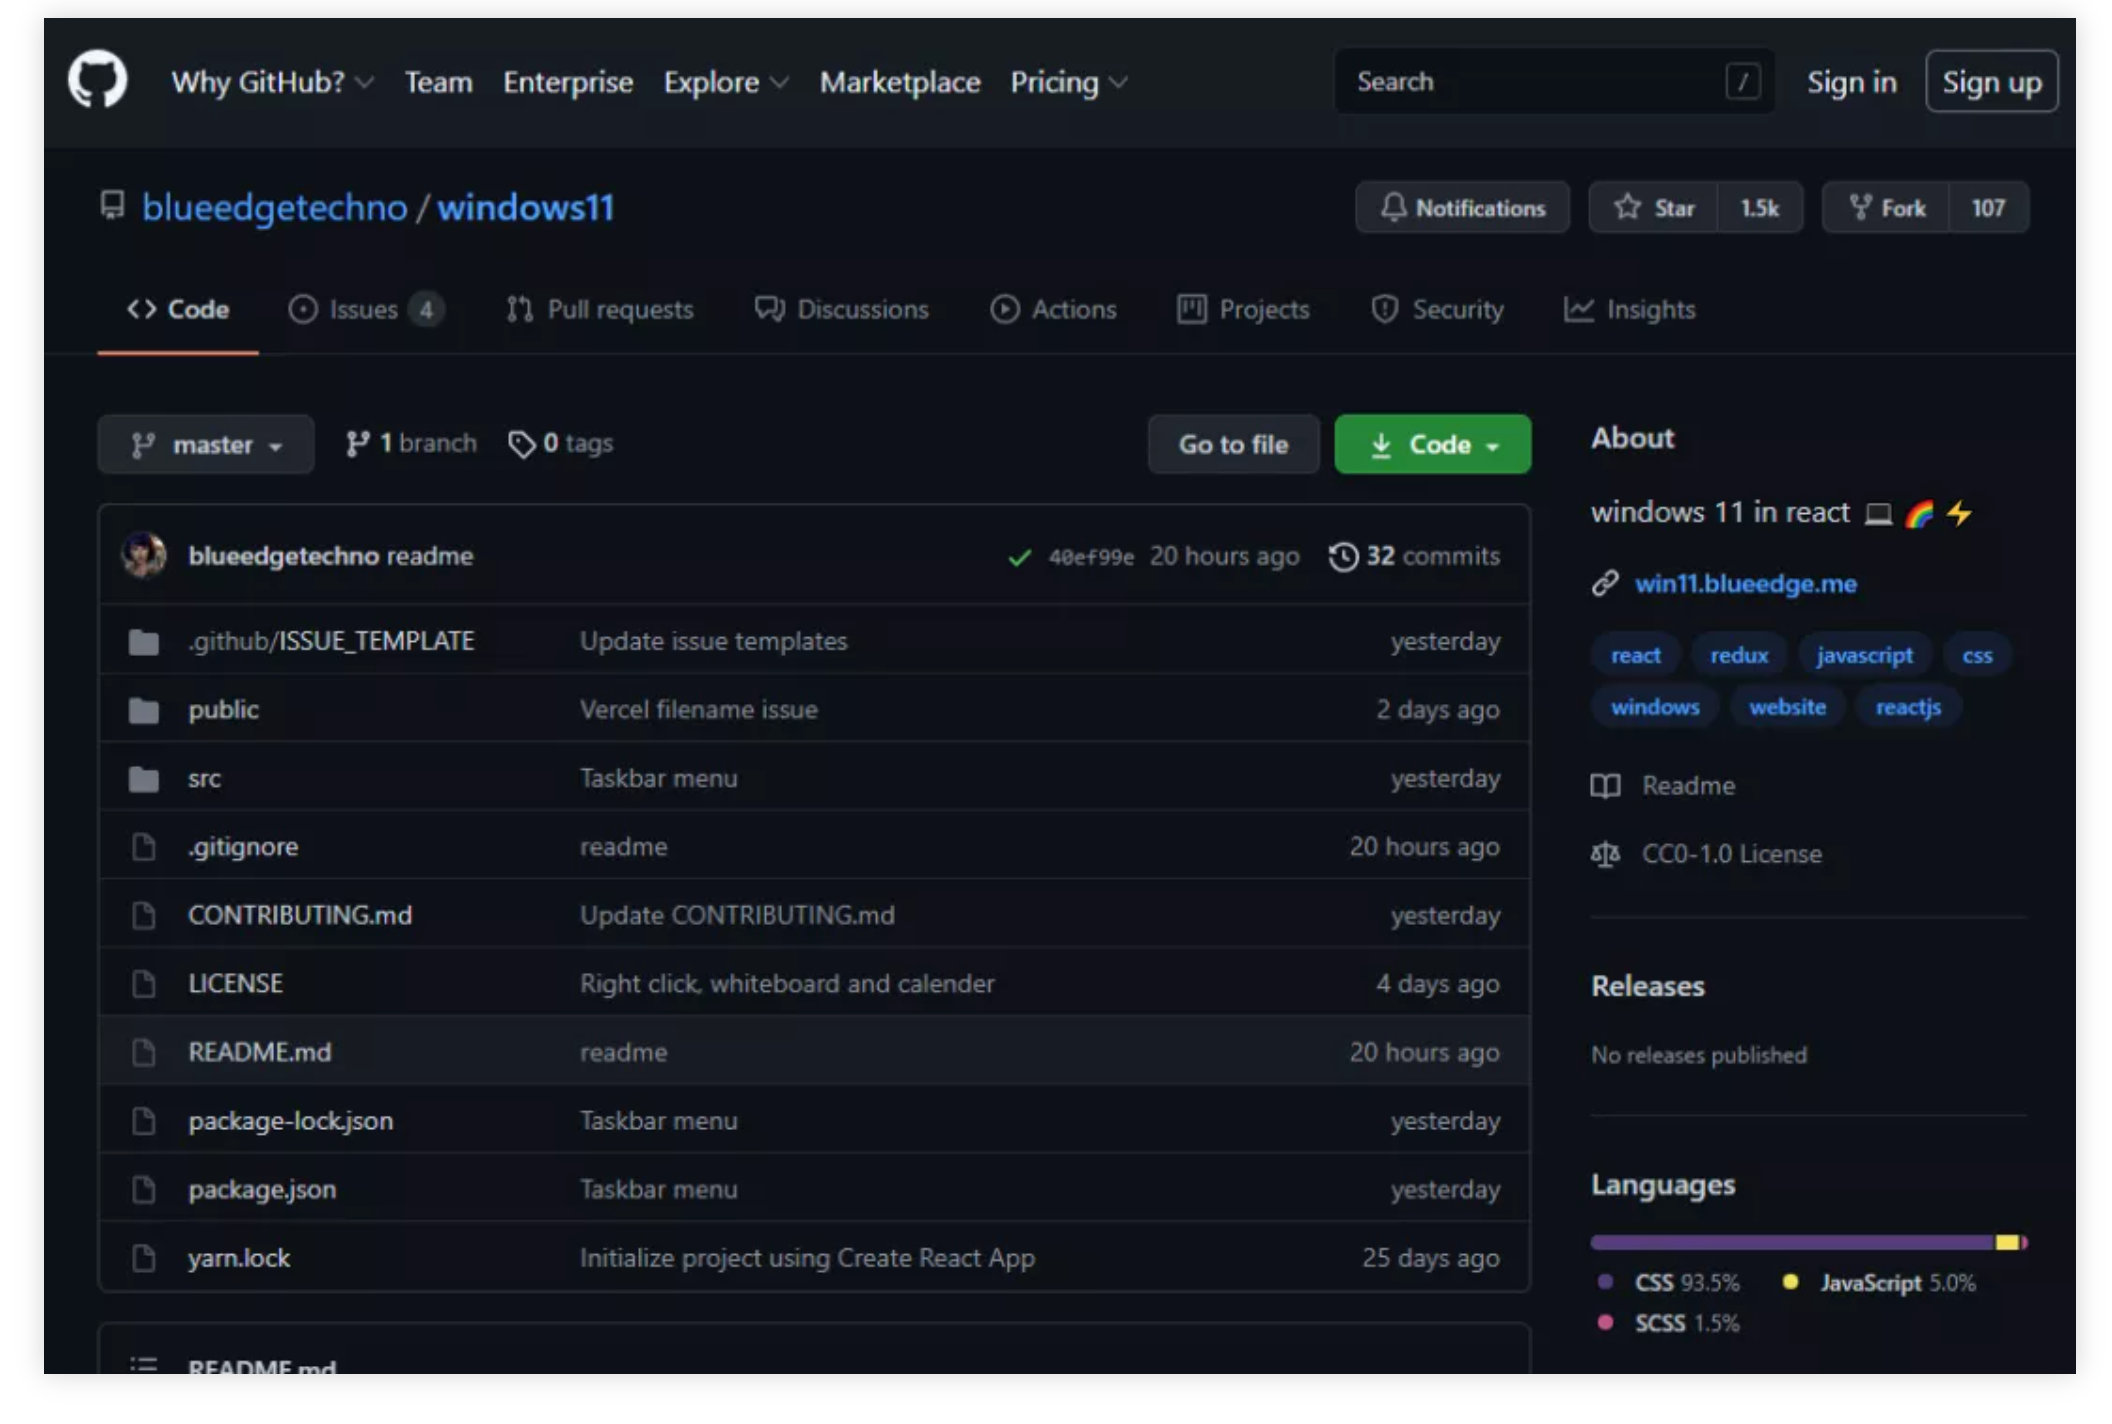Click the license scale icon
The image size is (2112, 1424).
click(x=1605, y=854)
